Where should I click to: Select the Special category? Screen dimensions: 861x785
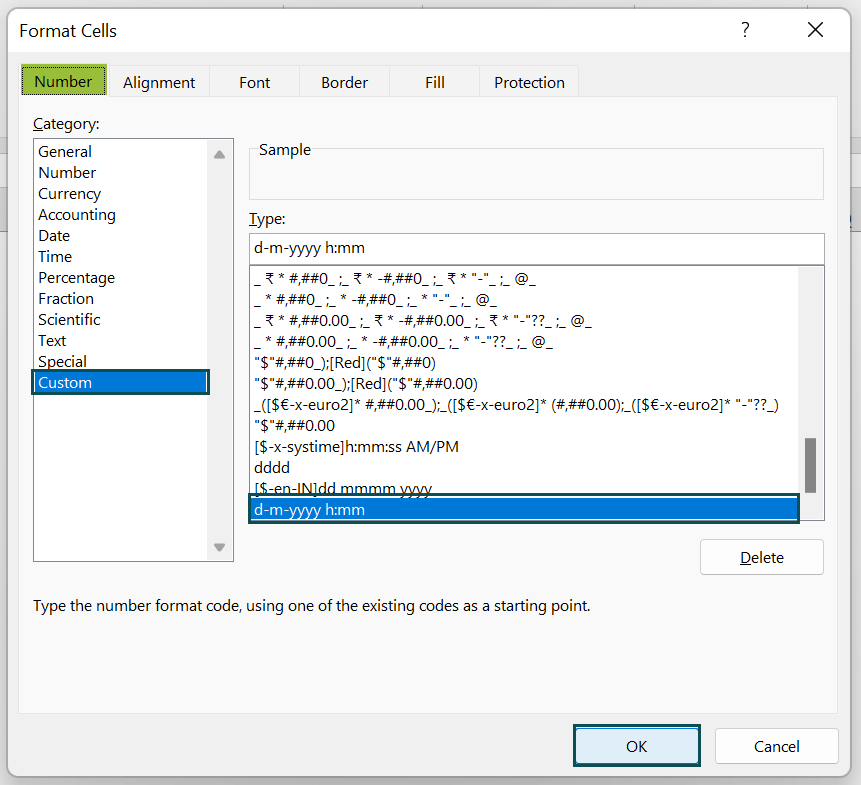coord(62,361)
